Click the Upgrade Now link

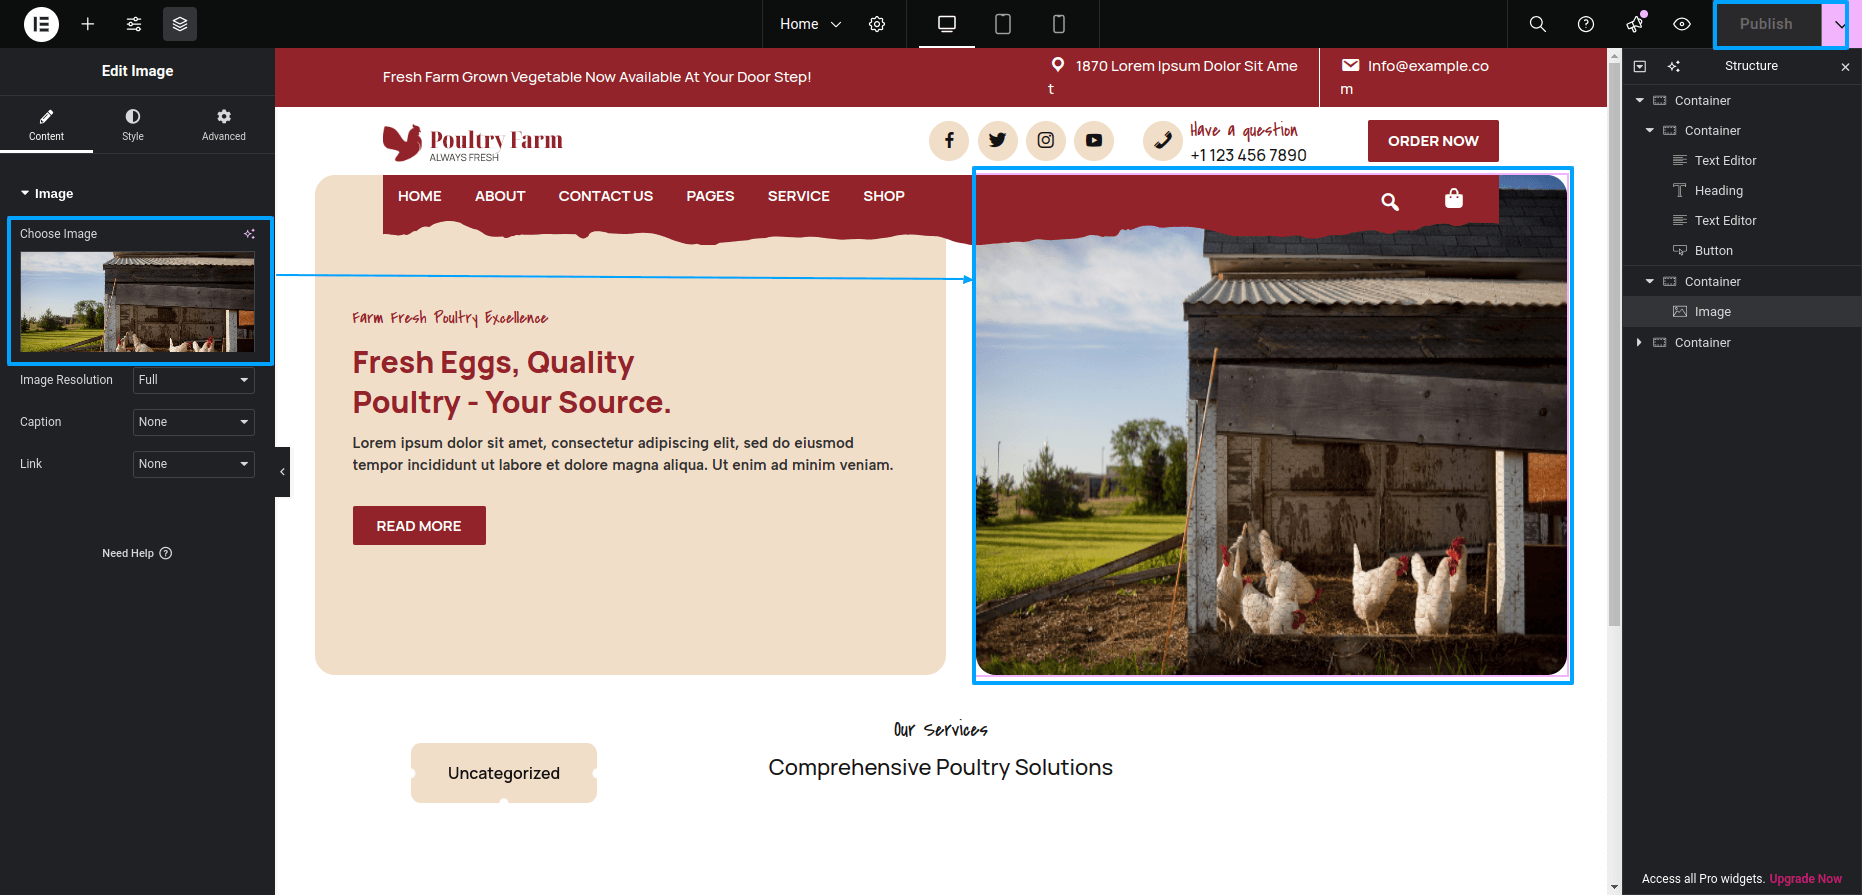[x=1805, y=879]
